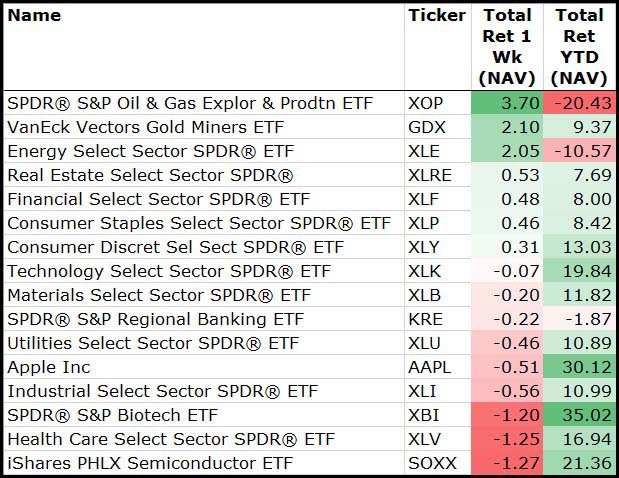The height and width of the screenshot is (478, 619).
Task: Select VanEck Vectors Gold Miners ETF row name
Action: click(145, 127)
